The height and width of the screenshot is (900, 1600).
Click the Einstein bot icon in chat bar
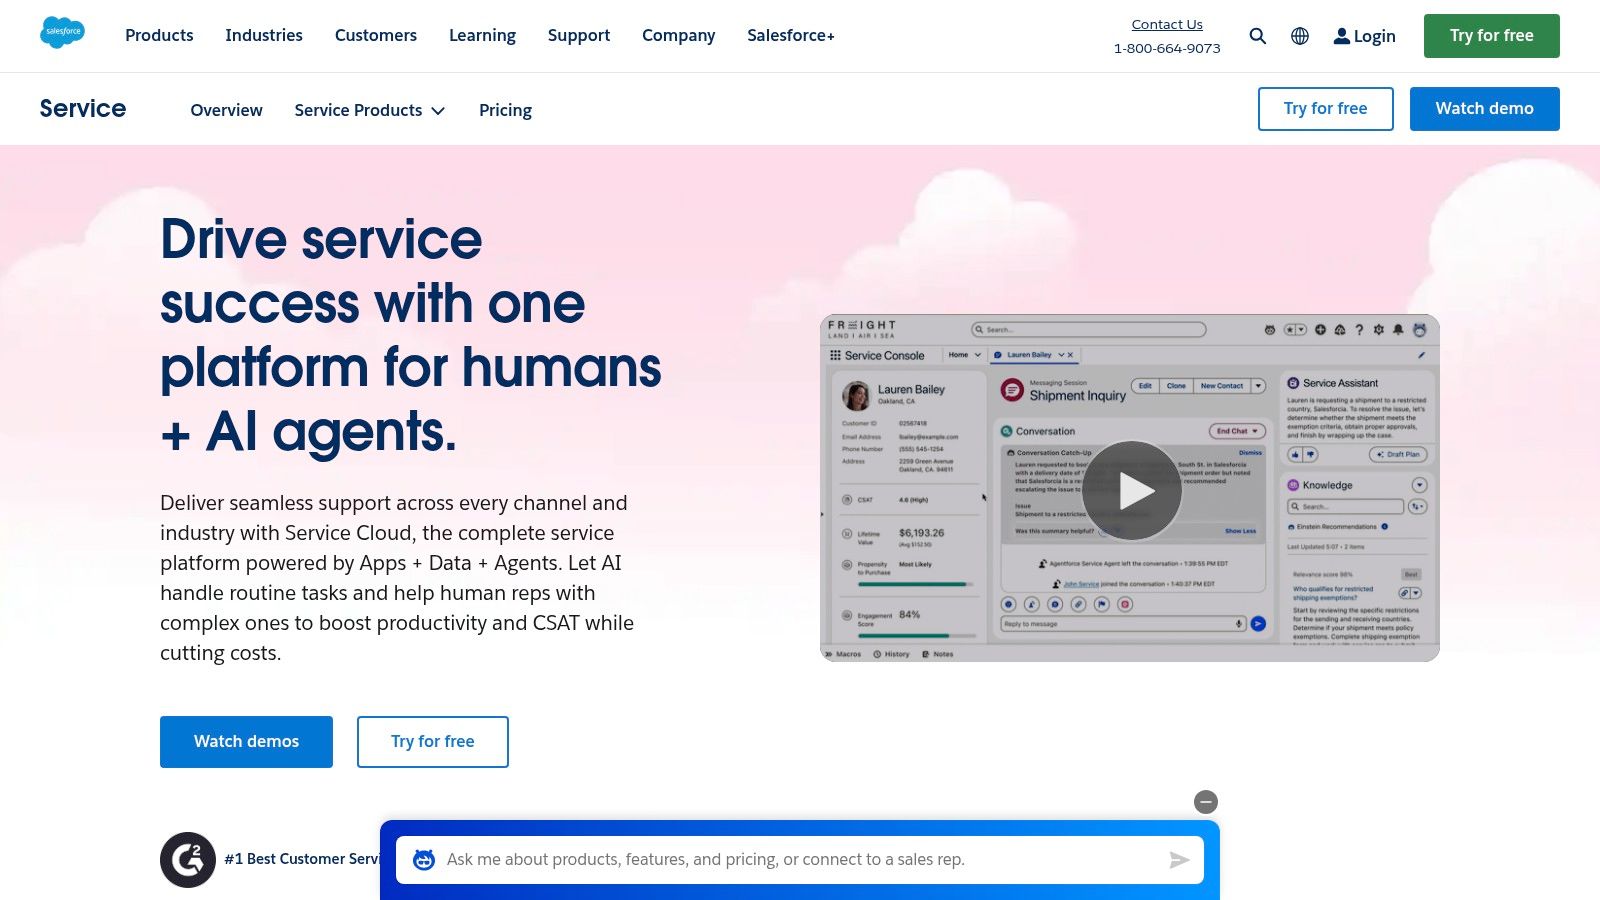[x=424, y=860]
